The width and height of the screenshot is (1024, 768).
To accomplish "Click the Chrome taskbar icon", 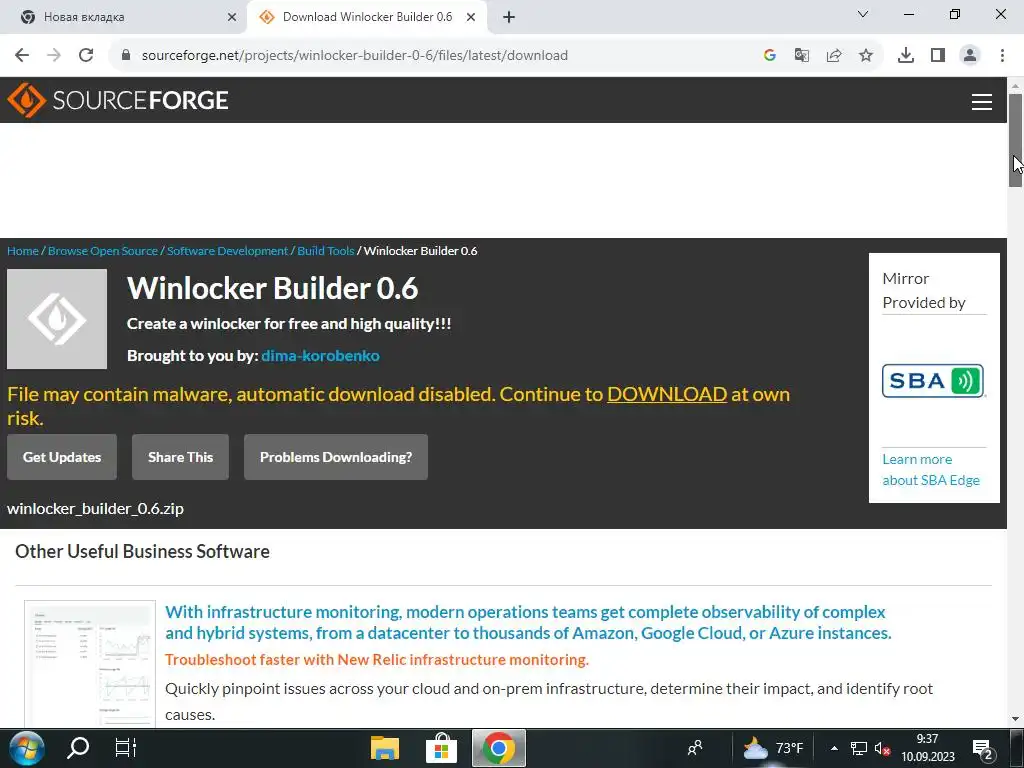I will tap(498, 748).
